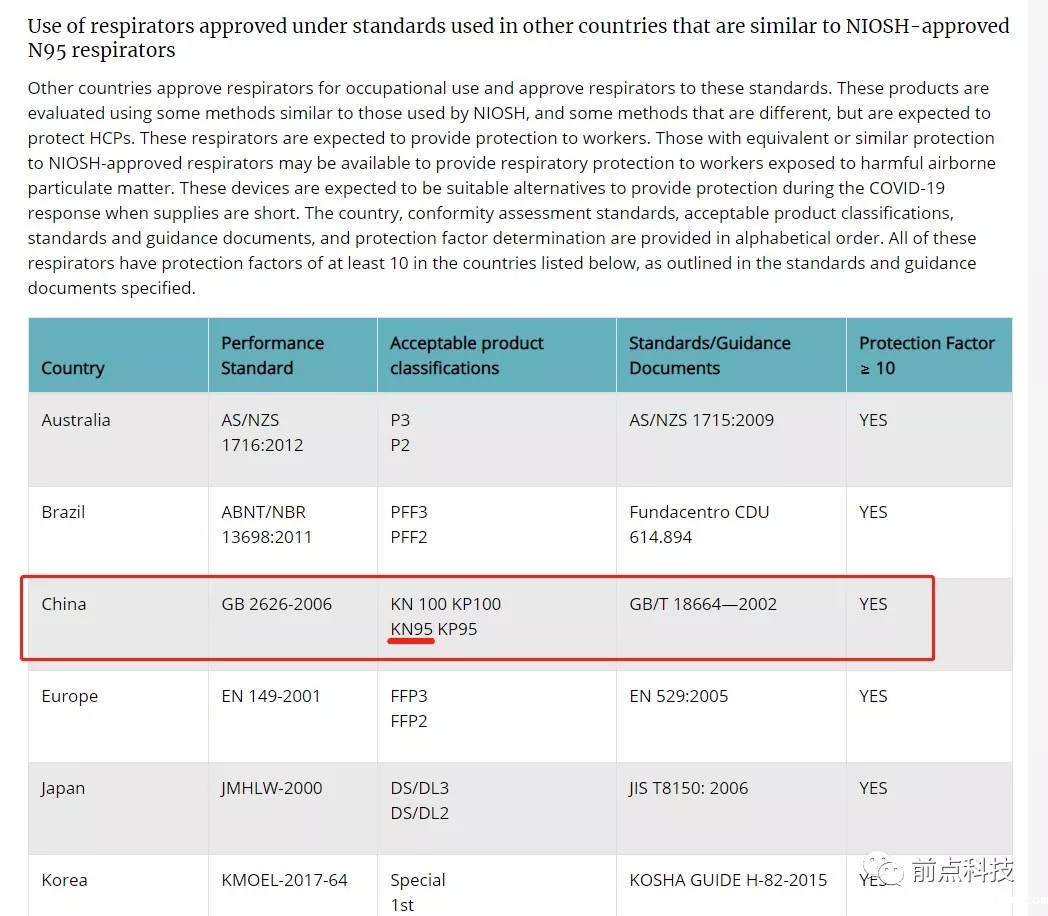Click the Brazil row PFF3 classification
The height and width of the screenshot is (916, 1048).
point(409,512)
